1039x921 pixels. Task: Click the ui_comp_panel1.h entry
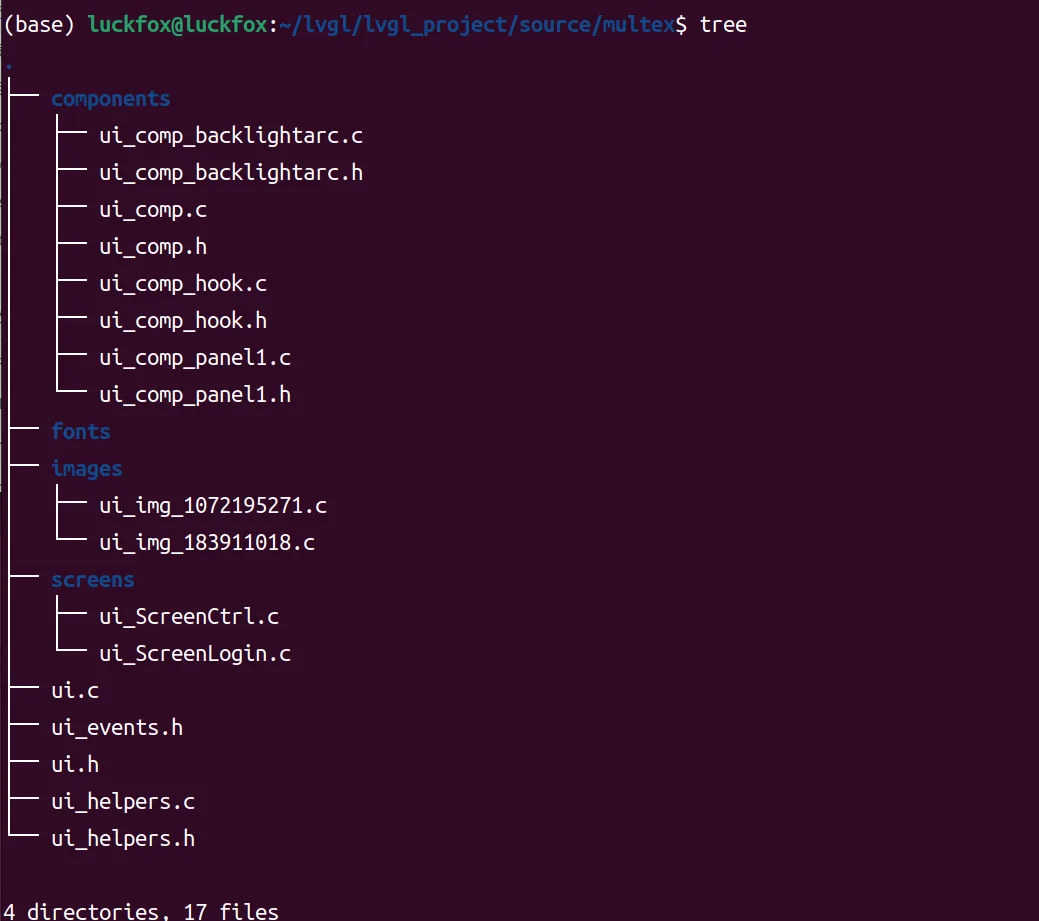[x=195, y=395]
